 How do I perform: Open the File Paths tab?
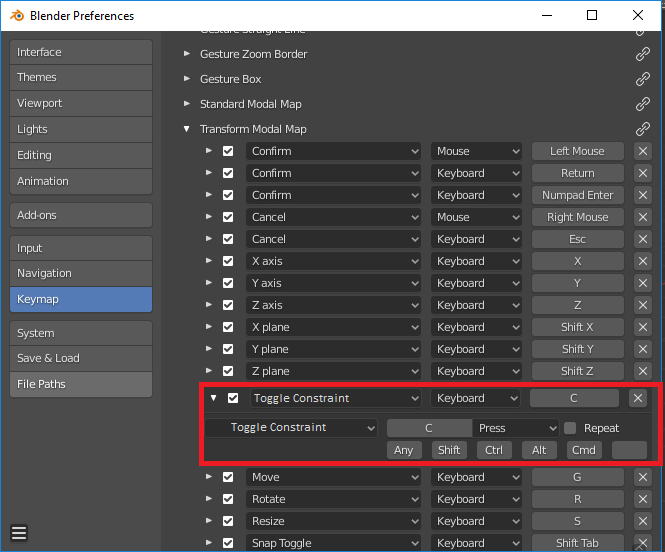point(81,384)
